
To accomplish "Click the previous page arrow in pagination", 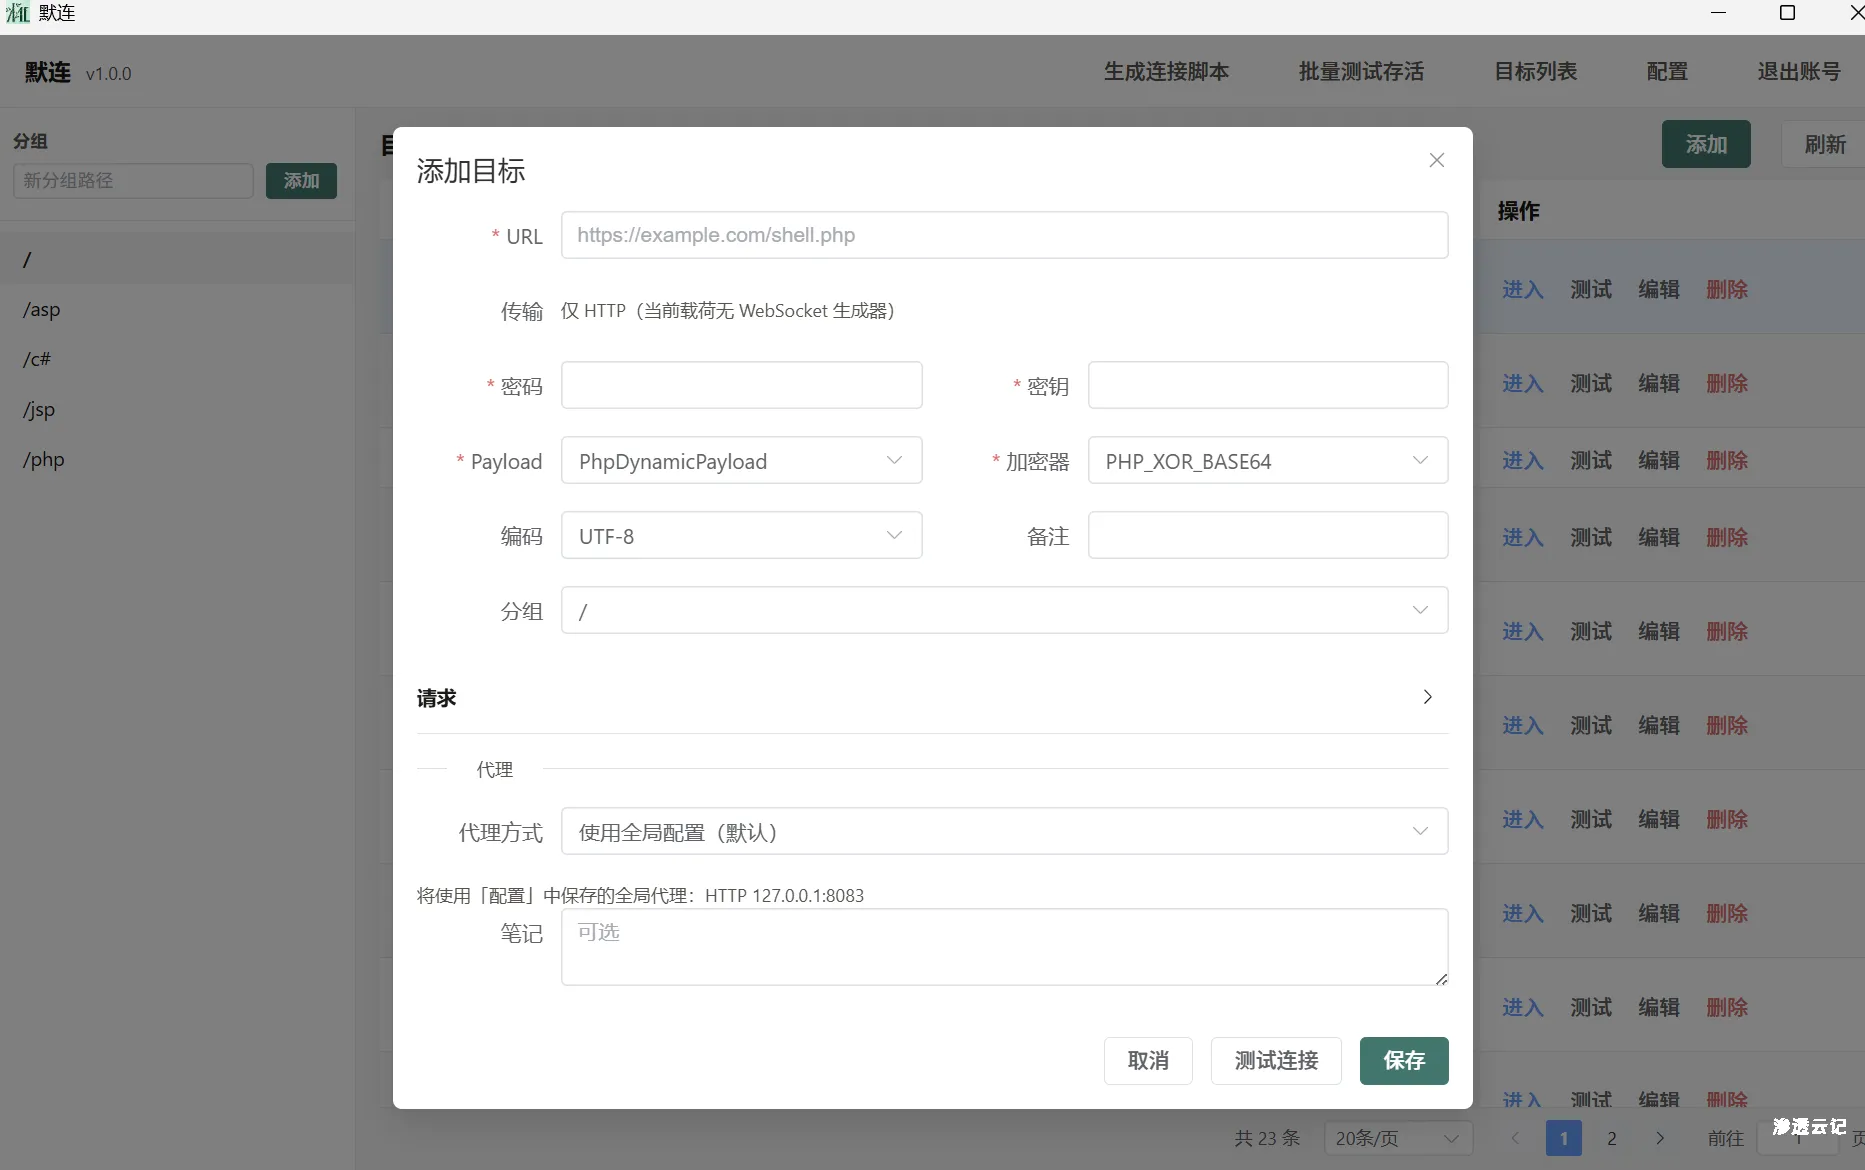I will pos(1515,1138).
